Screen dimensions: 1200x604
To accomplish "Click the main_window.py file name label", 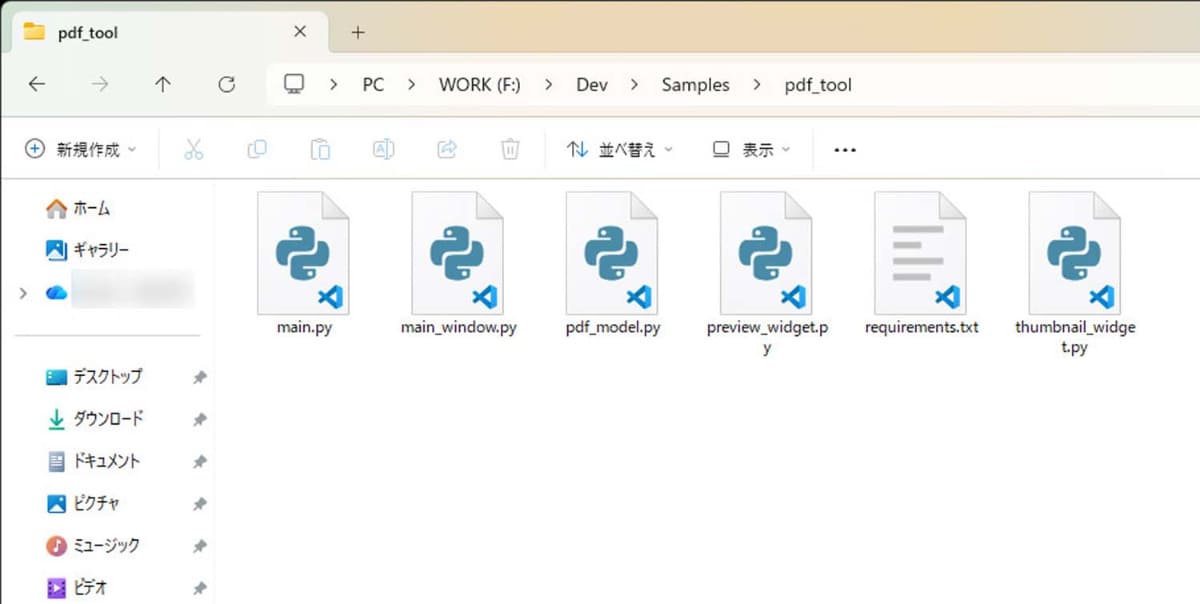I will click(x=458, y=328).
